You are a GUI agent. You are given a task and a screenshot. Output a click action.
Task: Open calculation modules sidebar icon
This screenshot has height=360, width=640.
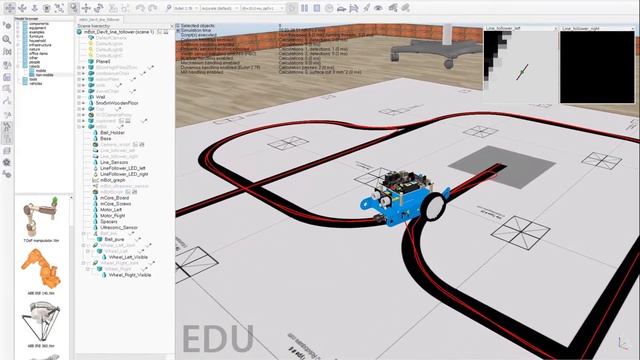[7, 52]
